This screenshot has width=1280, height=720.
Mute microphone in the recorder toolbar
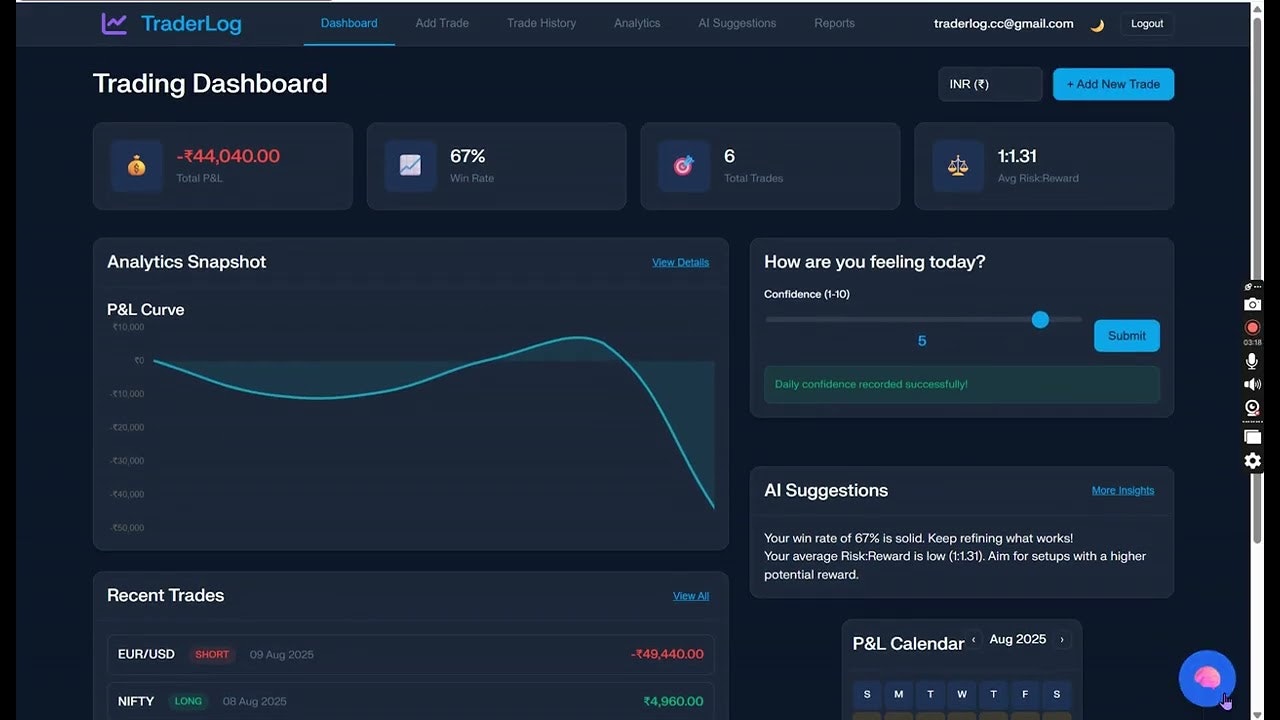1252,361
